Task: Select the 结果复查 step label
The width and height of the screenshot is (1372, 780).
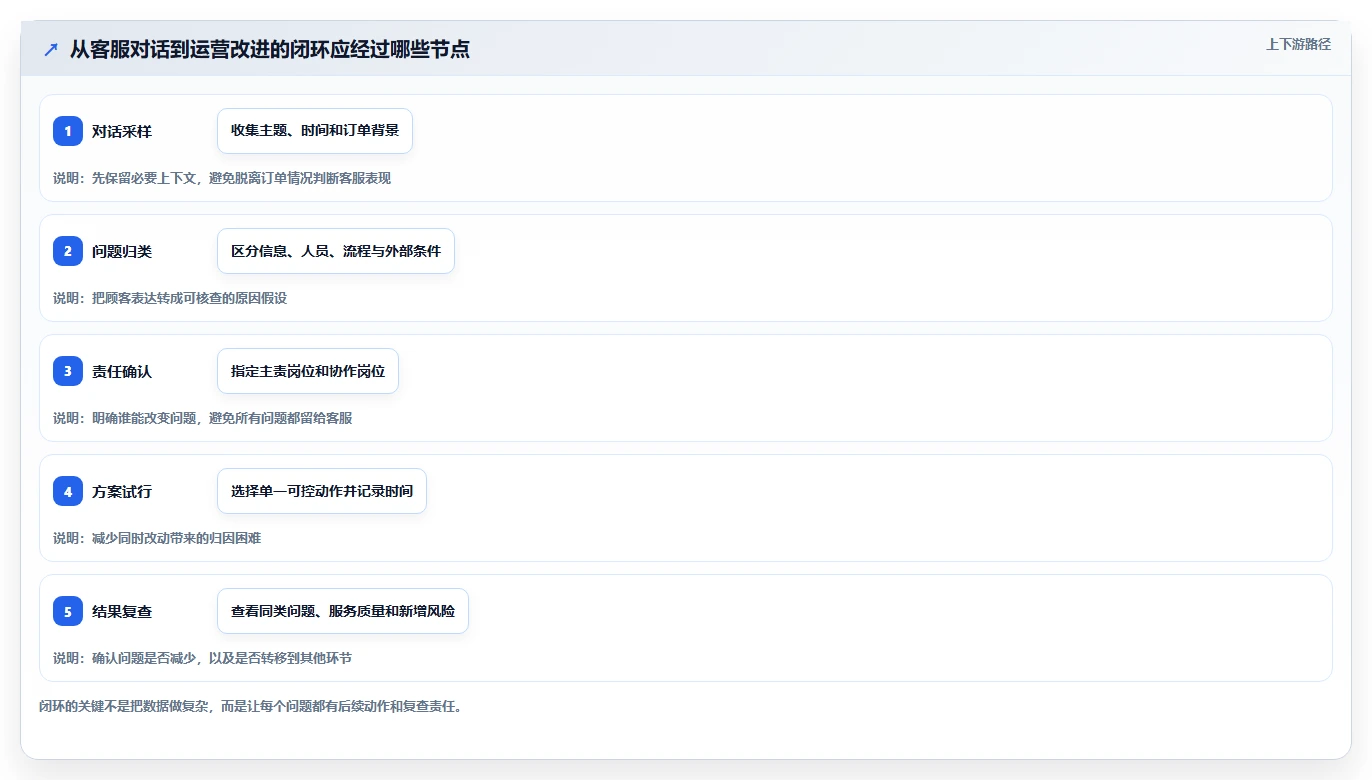Action: click(122, 611)
